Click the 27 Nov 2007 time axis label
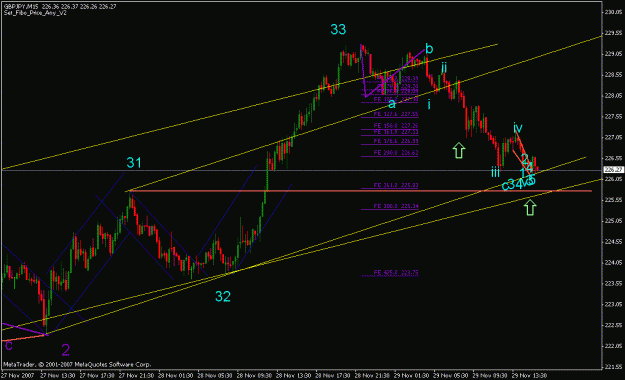 18,376
